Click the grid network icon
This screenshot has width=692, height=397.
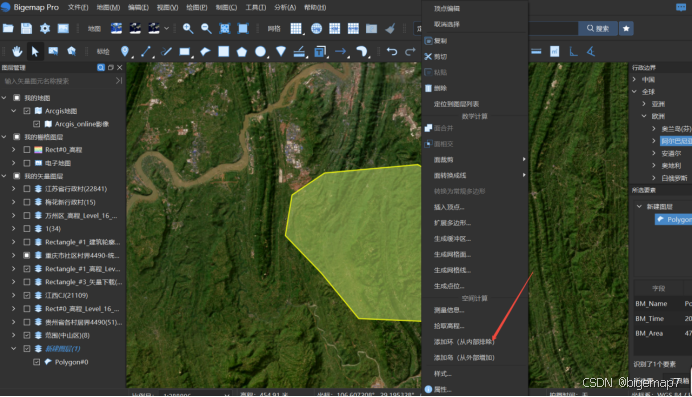click(x=296, y=29)
